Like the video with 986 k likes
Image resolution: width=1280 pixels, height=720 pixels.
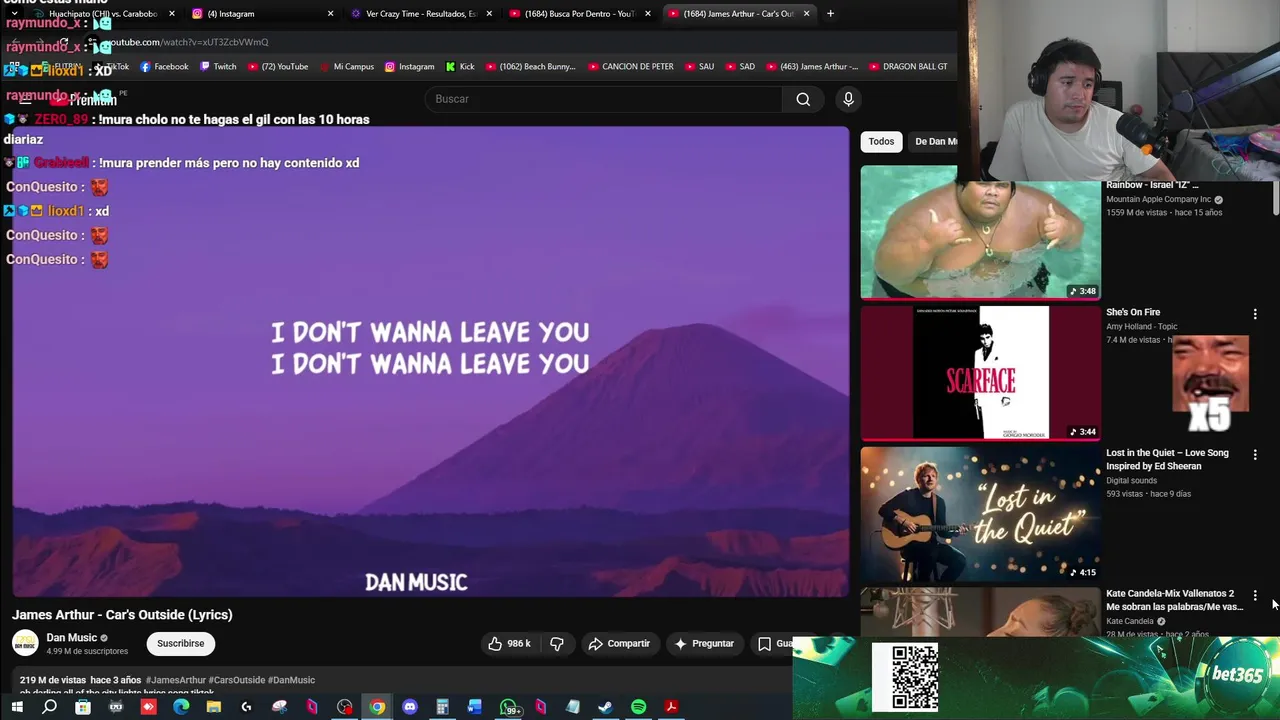(509, 644)
